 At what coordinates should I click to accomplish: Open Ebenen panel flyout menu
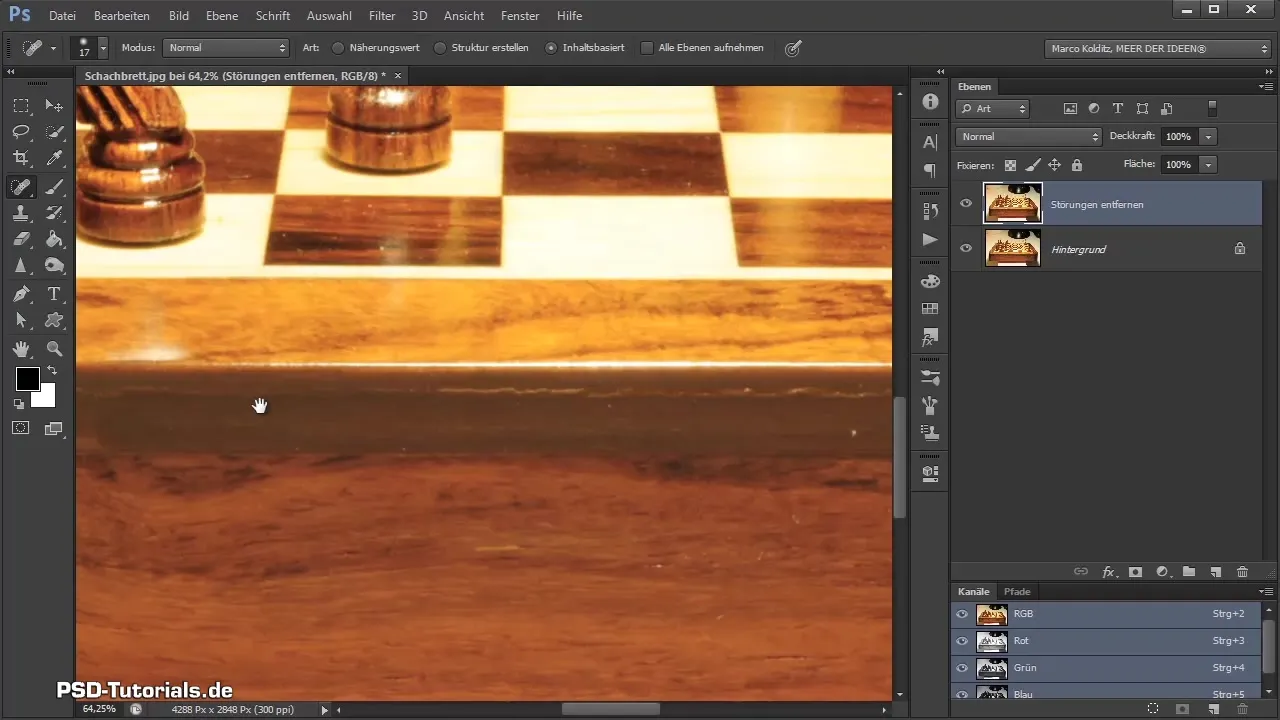tap(1266, 87)
